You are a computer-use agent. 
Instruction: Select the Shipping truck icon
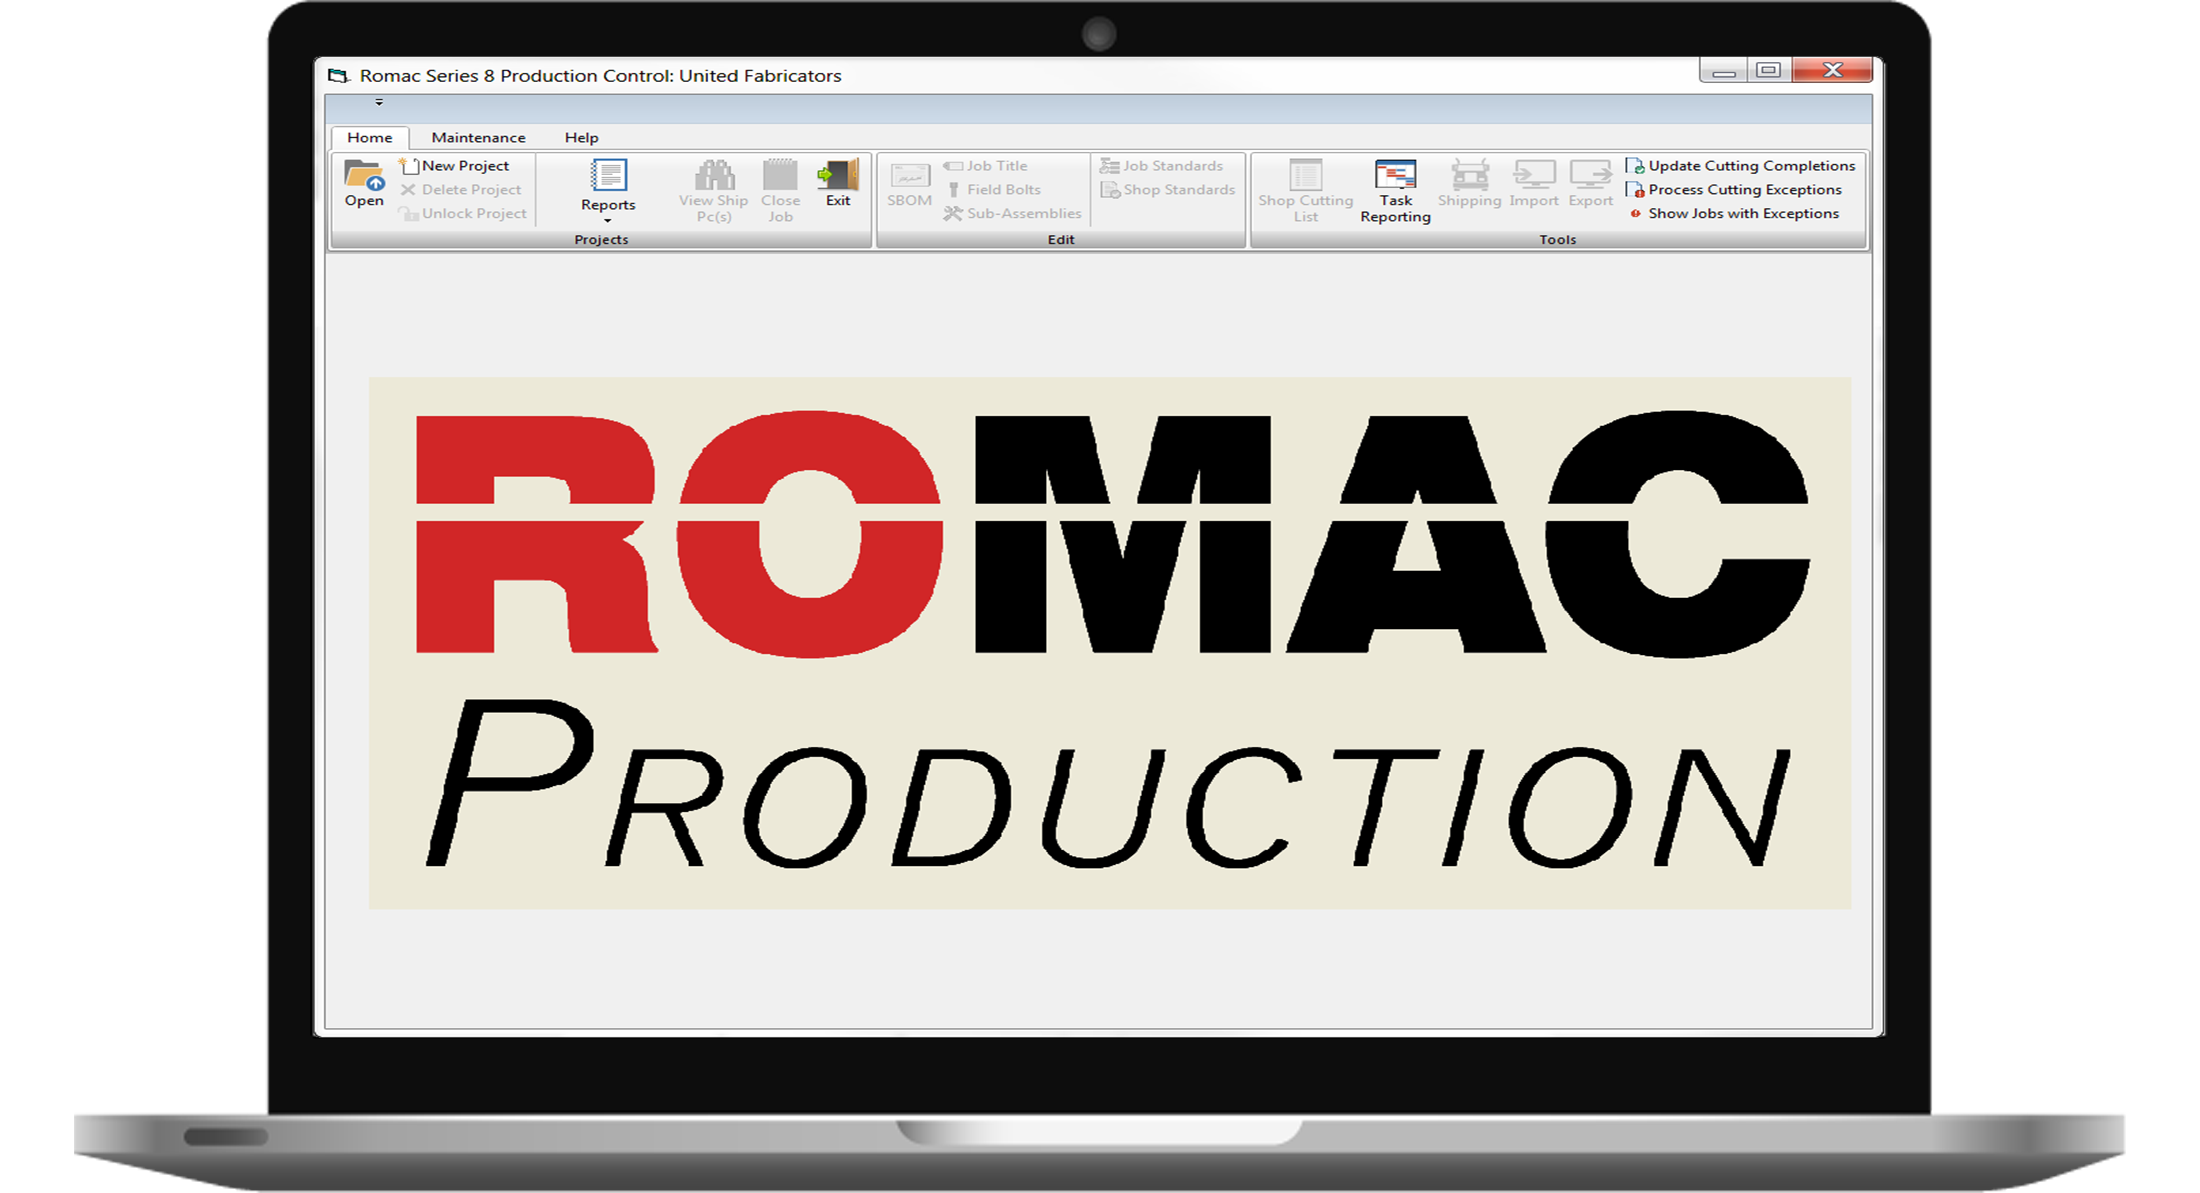pos(1469,176)
